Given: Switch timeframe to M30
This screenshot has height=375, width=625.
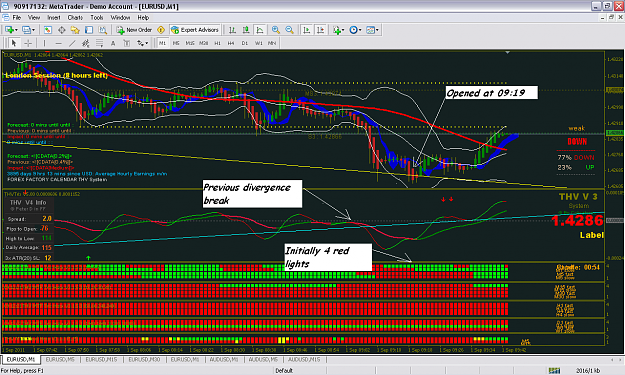Looking at the screenshot, I should [203, 43].
